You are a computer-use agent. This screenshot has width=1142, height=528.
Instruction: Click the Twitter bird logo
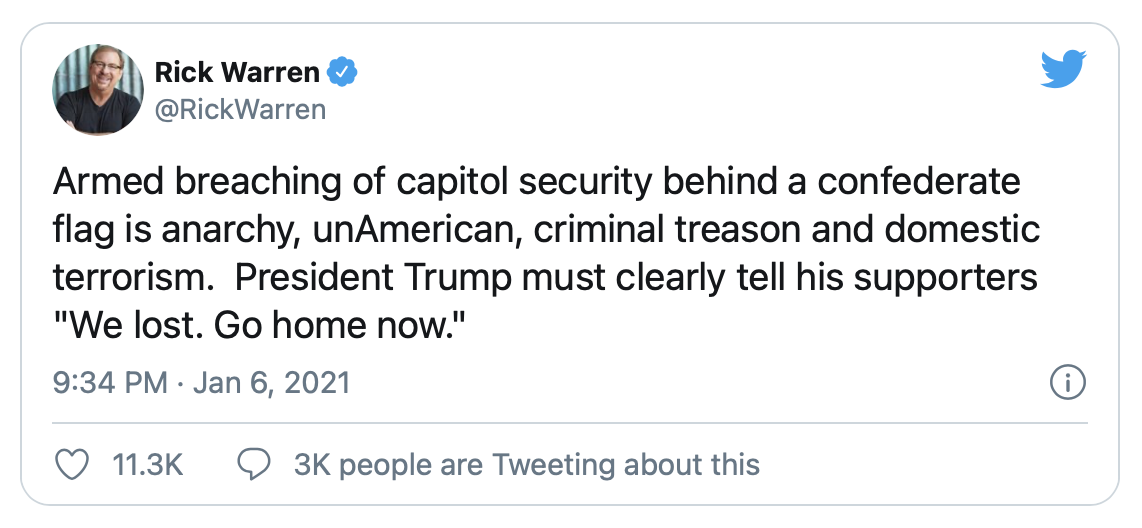coord(1063,71)
